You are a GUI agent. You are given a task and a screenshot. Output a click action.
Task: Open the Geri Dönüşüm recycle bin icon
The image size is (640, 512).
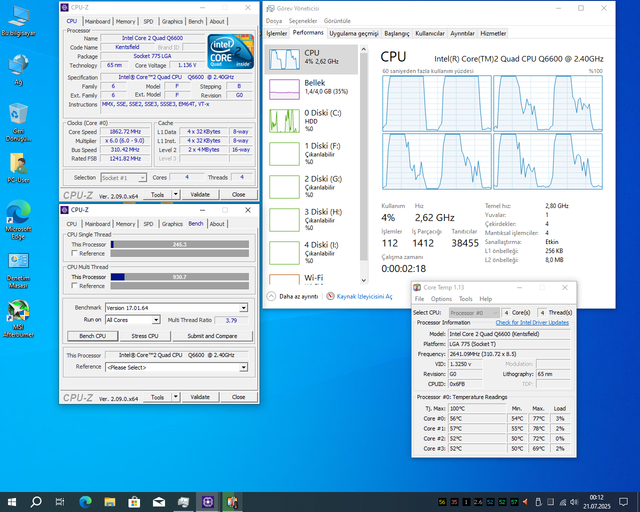[x=18, y=122]
